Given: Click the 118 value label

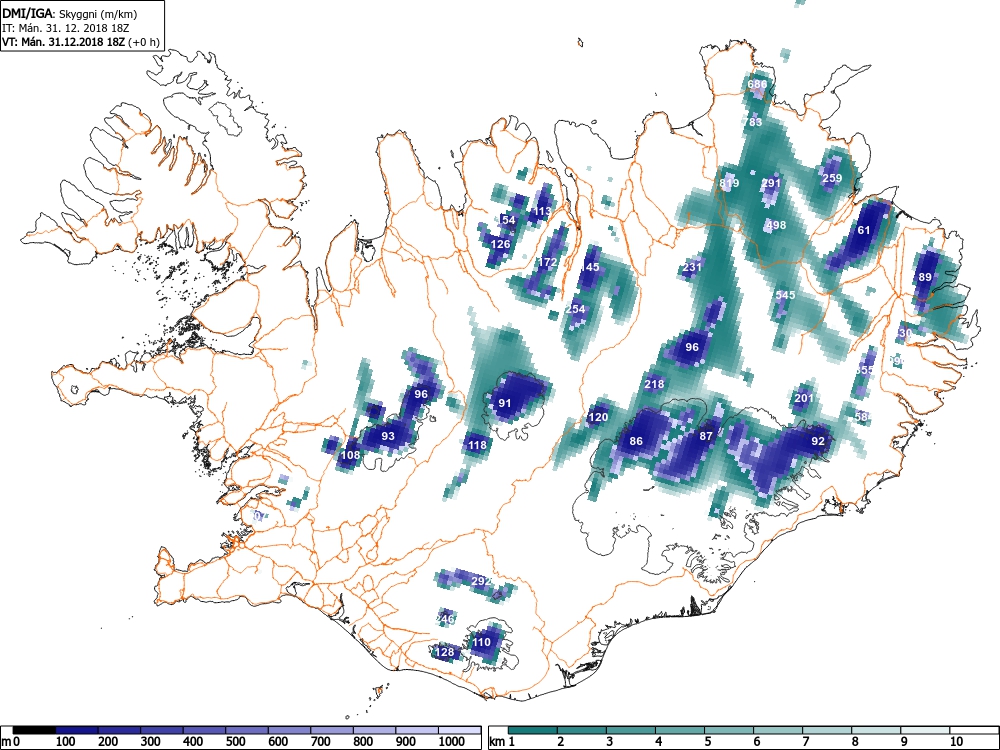Looking at the screenshot, I should click(477, 445).
